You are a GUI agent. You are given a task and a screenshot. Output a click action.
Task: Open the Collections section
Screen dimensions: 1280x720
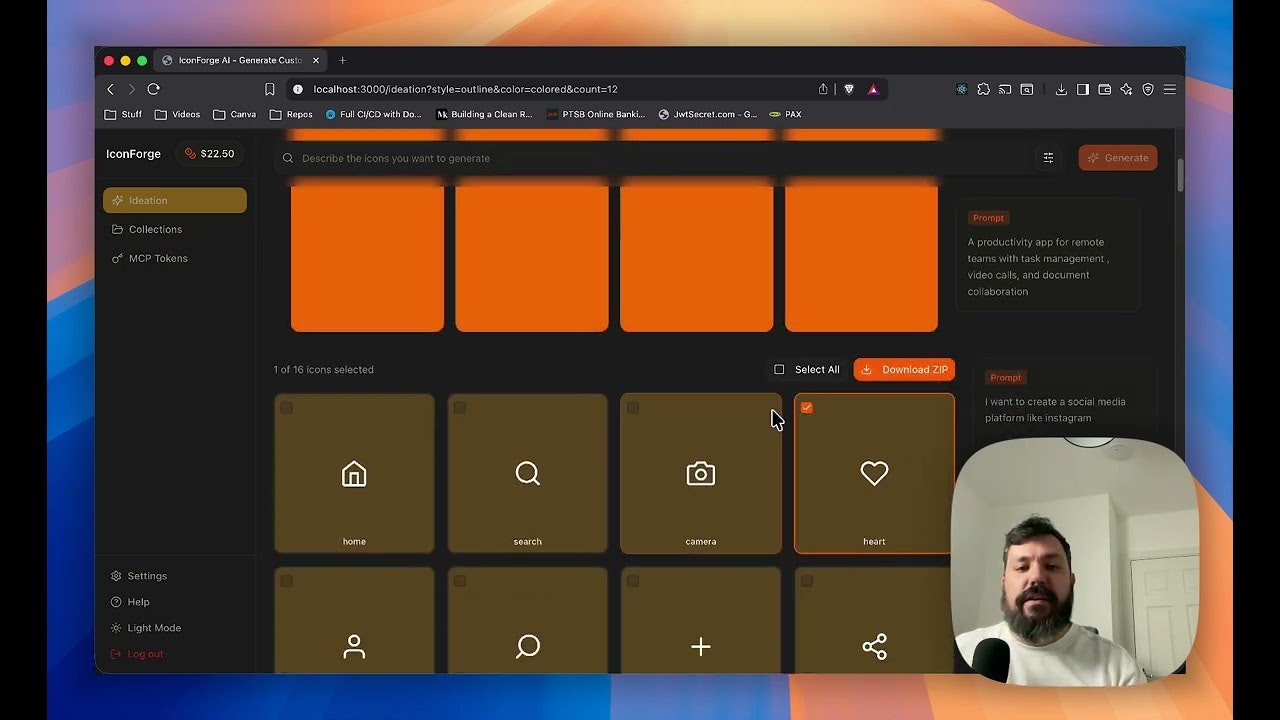(x=175, y=229)
